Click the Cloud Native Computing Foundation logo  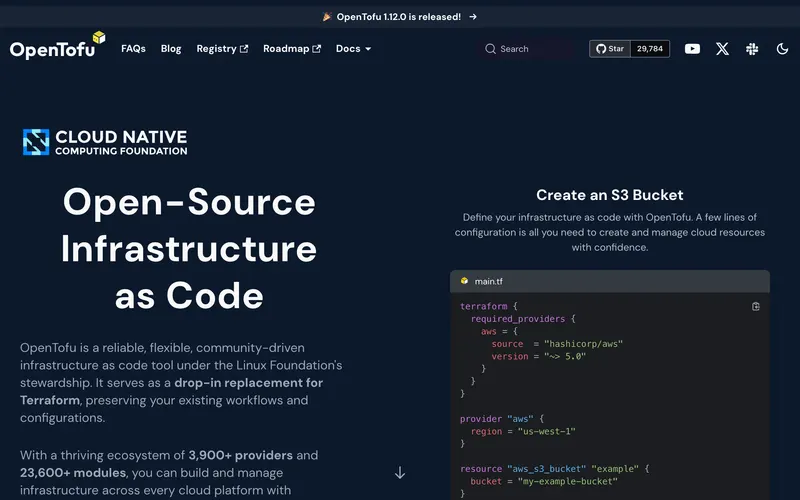pos(105,142)
